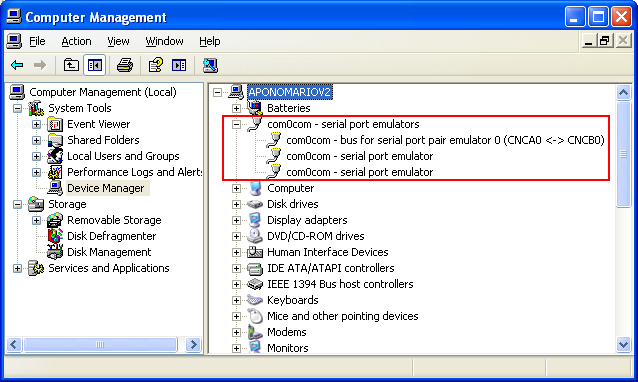The height and width of the screenshot is (382, 638).
Task: Click the DVD/CD-ROM drives icon
Action: coord(255,236)
